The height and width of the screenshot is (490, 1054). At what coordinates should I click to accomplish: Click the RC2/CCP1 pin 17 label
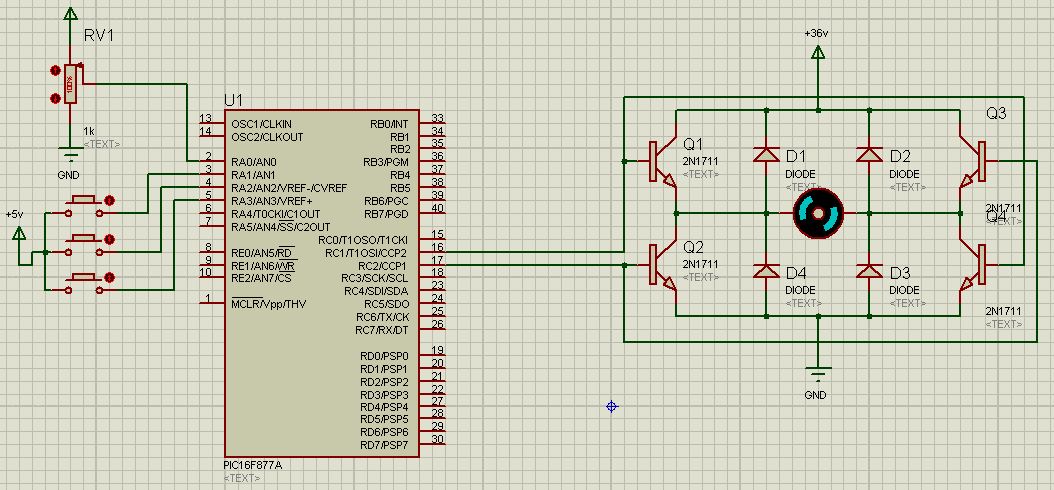376,266
